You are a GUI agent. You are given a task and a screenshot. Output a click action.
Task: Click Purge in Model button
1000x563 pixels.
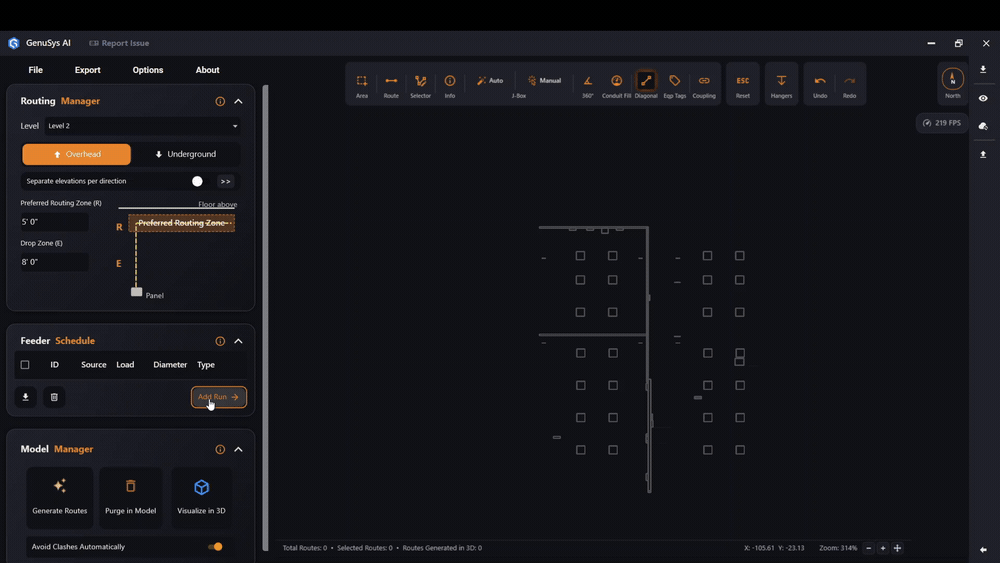130,497
